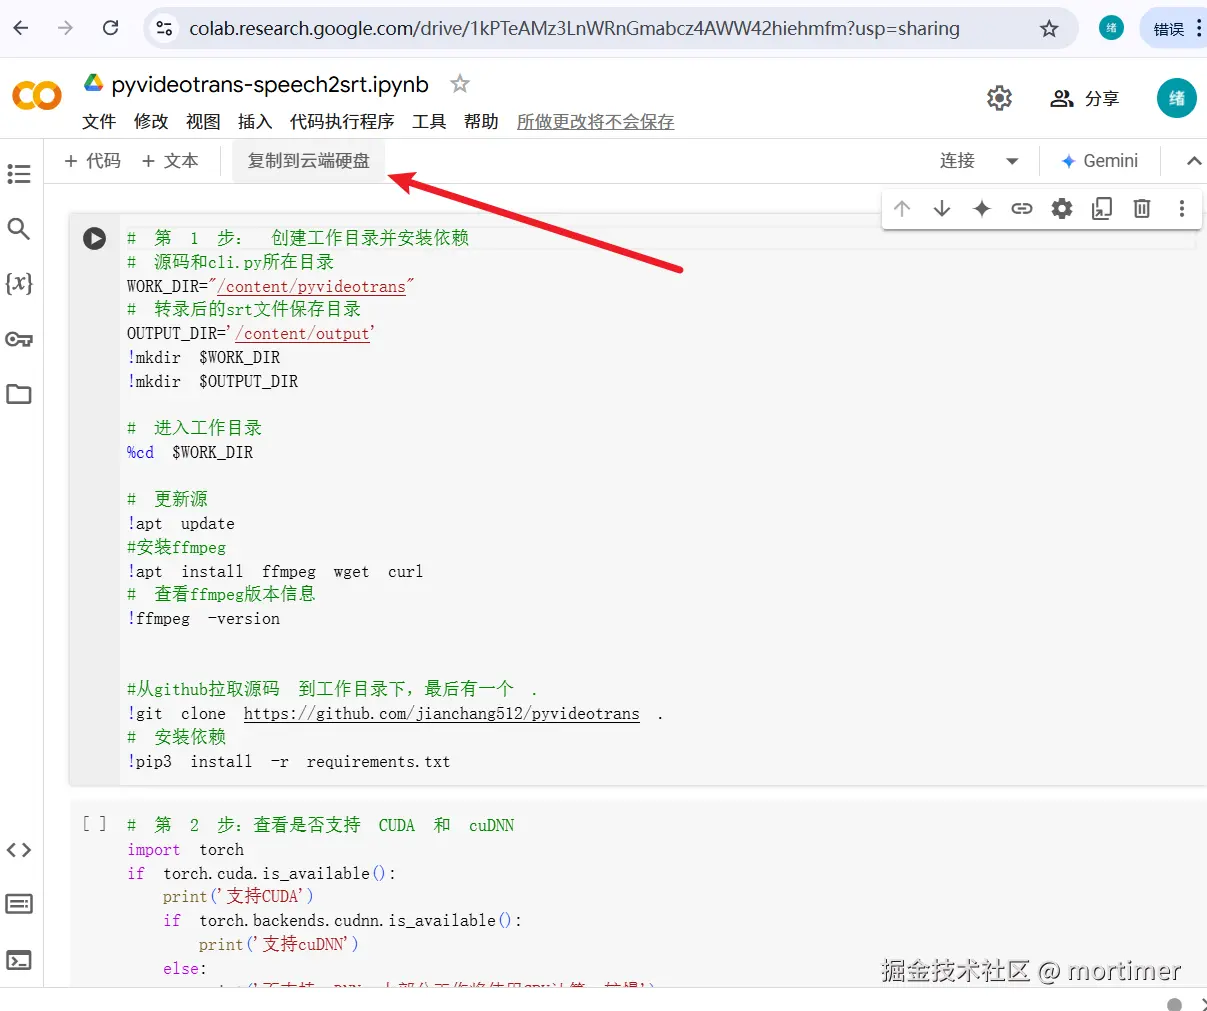1207x1011 pixels.
Task: Click 连接 to connect a runtime
Action: coord(957,161)
